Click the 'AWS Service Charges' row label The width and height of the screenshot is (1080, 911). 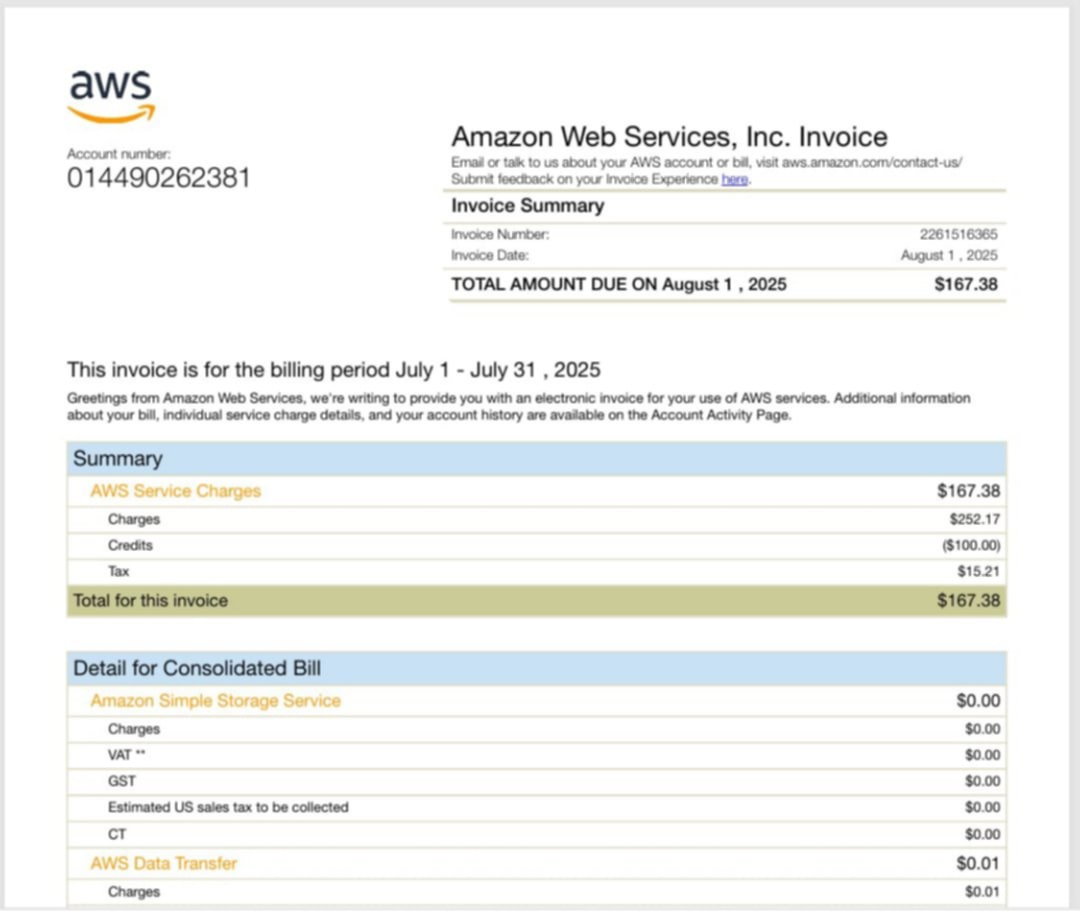point(176,491)
